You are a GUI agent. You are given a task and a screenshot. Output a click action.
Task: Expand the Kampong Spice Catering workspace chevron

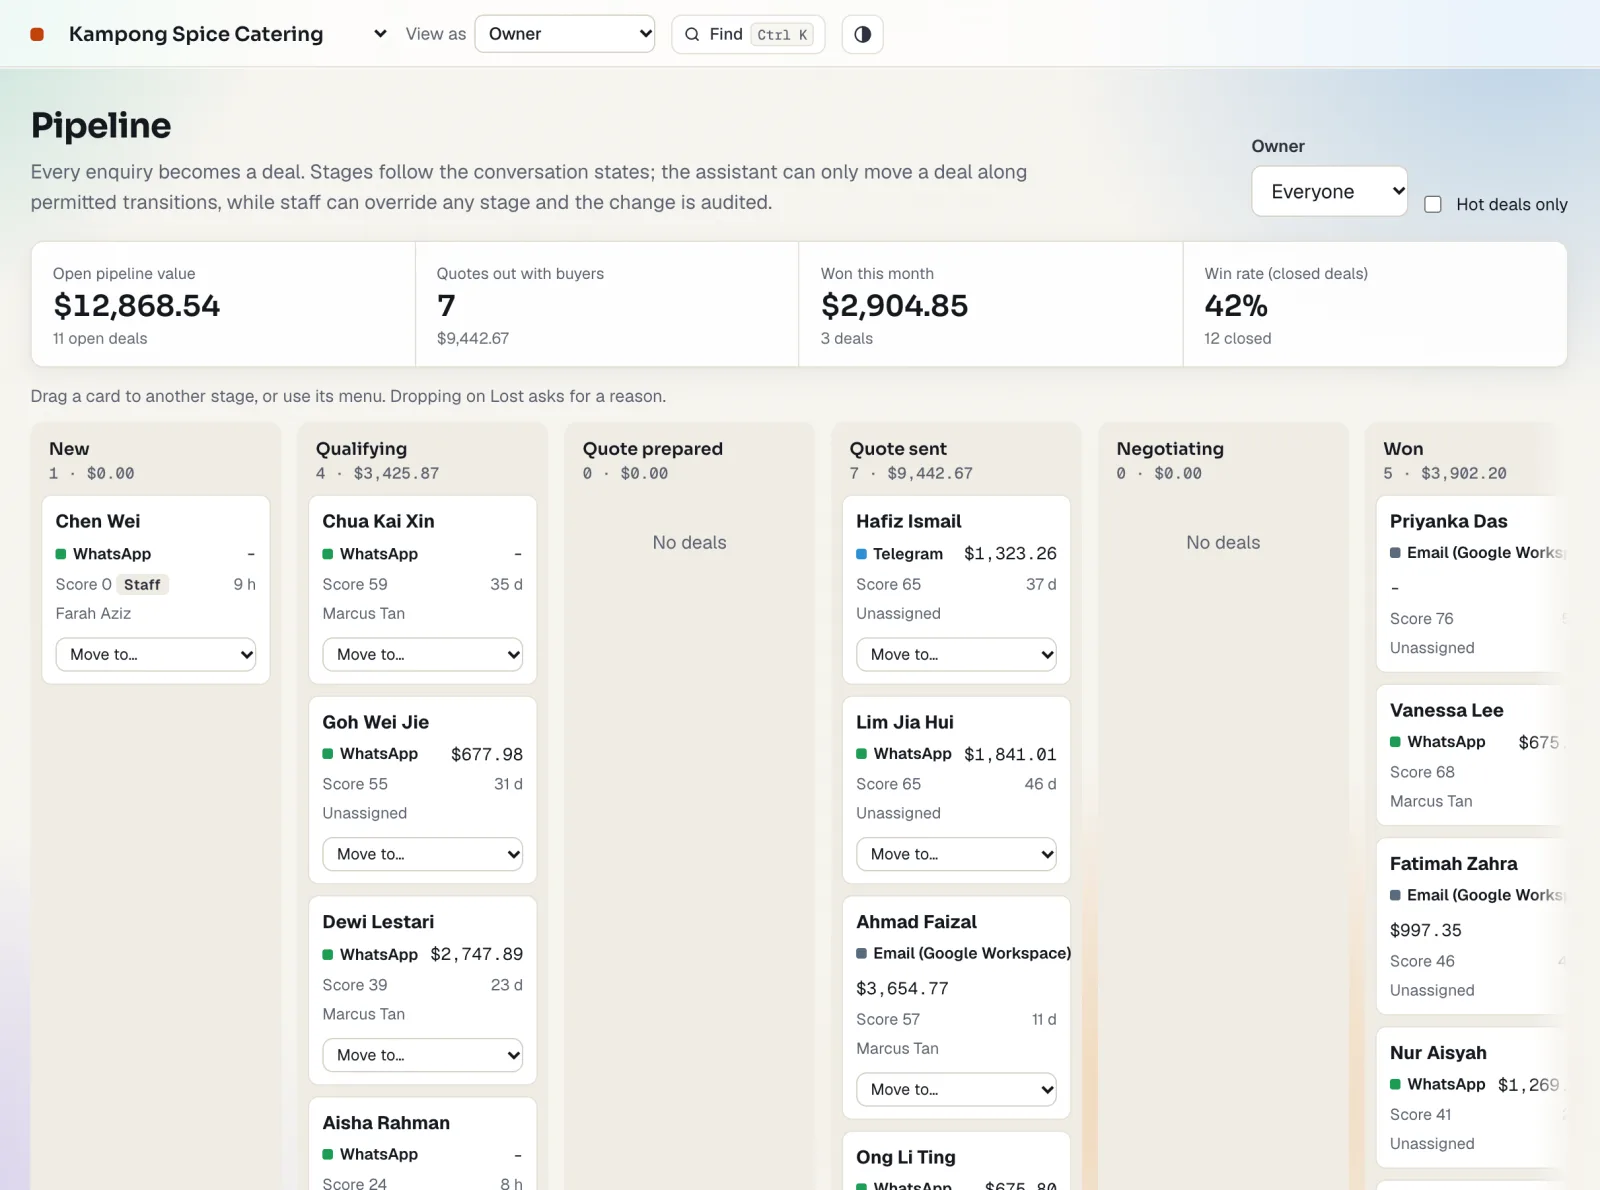380,34
